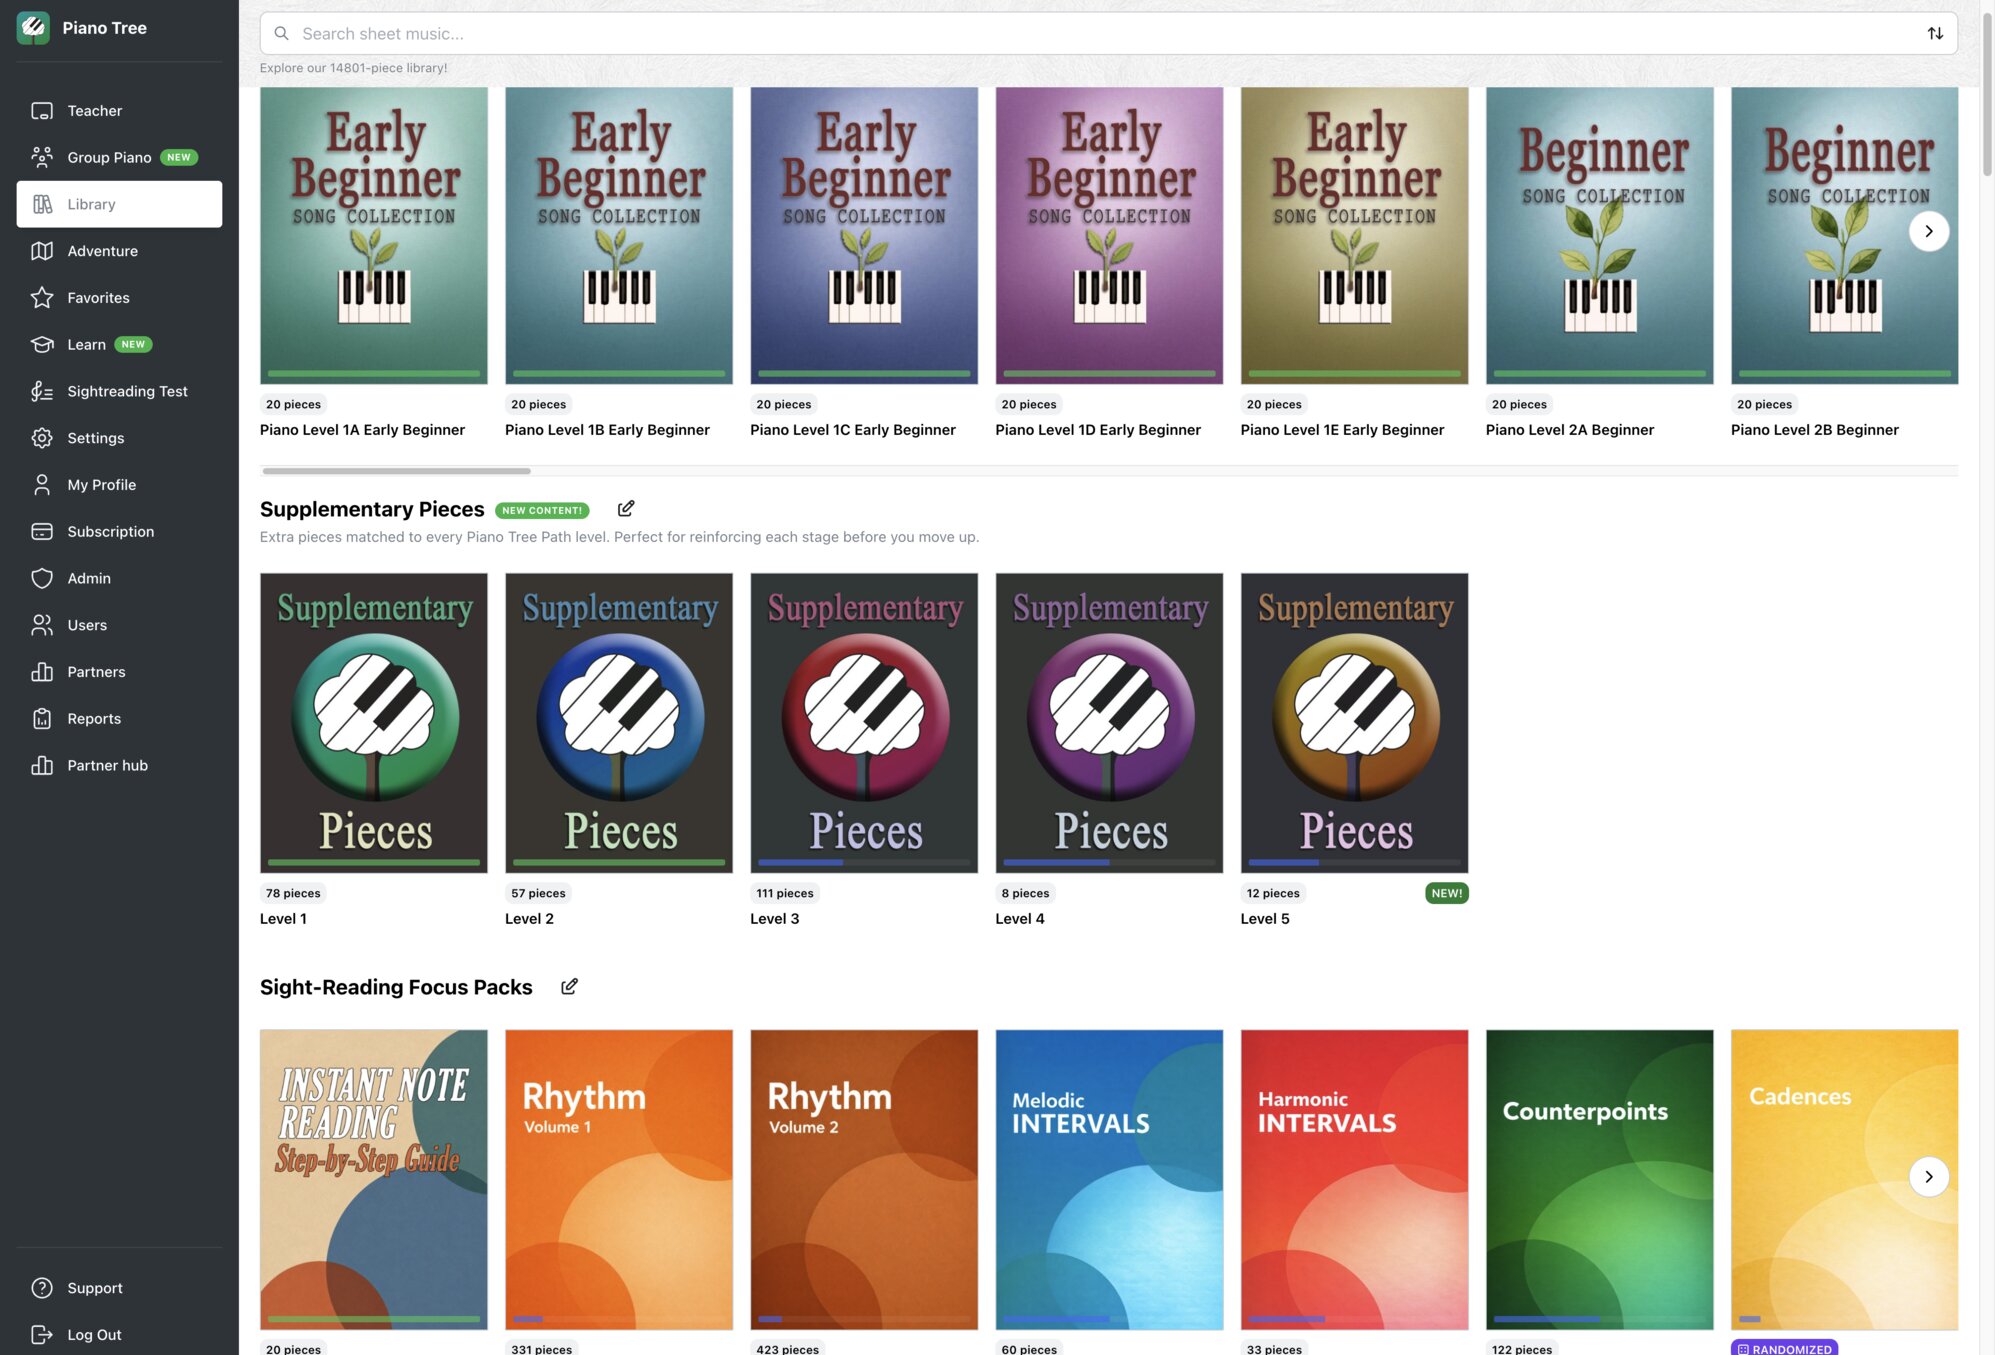Click the sort arrows in search bar
Viewport: 2000px width, 1355px height.
tap(1935, 33)
